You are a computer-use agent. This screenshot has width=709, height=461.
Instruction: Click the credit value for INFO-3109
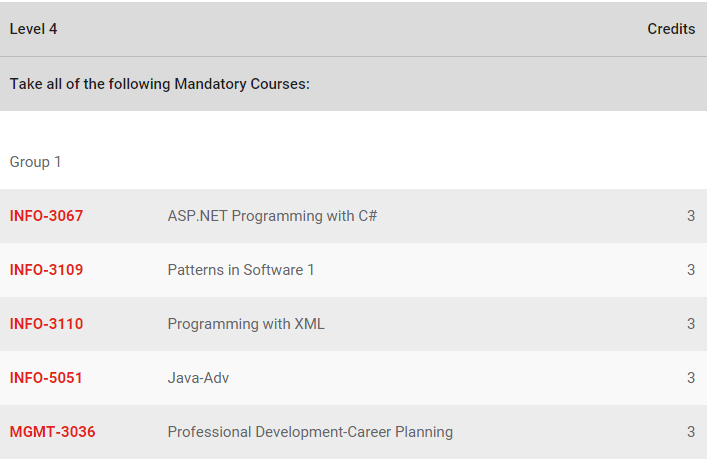click(x=691, y=270)
